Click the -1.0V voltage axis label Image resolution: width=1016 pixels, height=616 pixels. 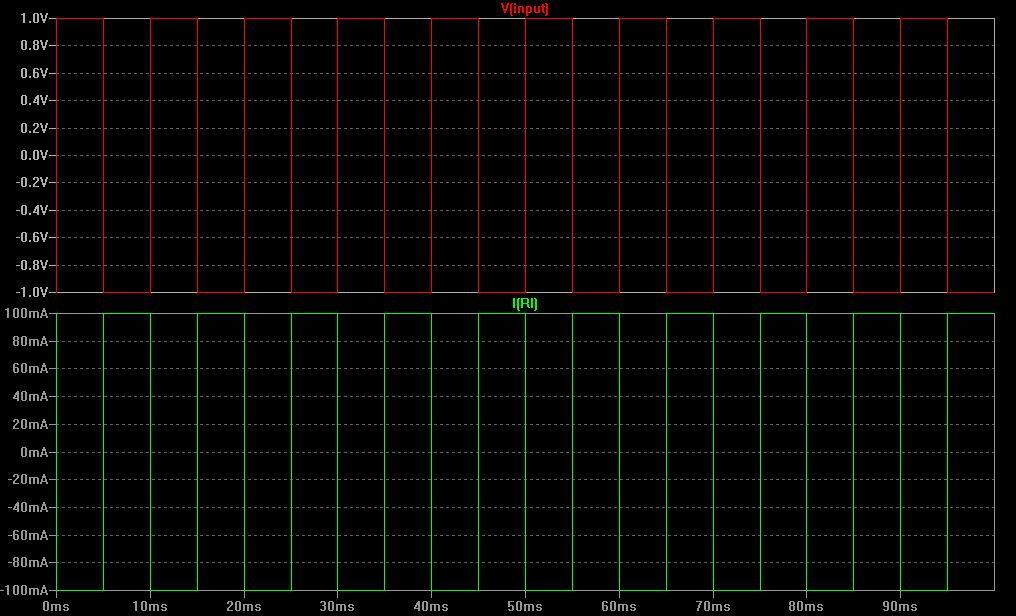(32, 292)
